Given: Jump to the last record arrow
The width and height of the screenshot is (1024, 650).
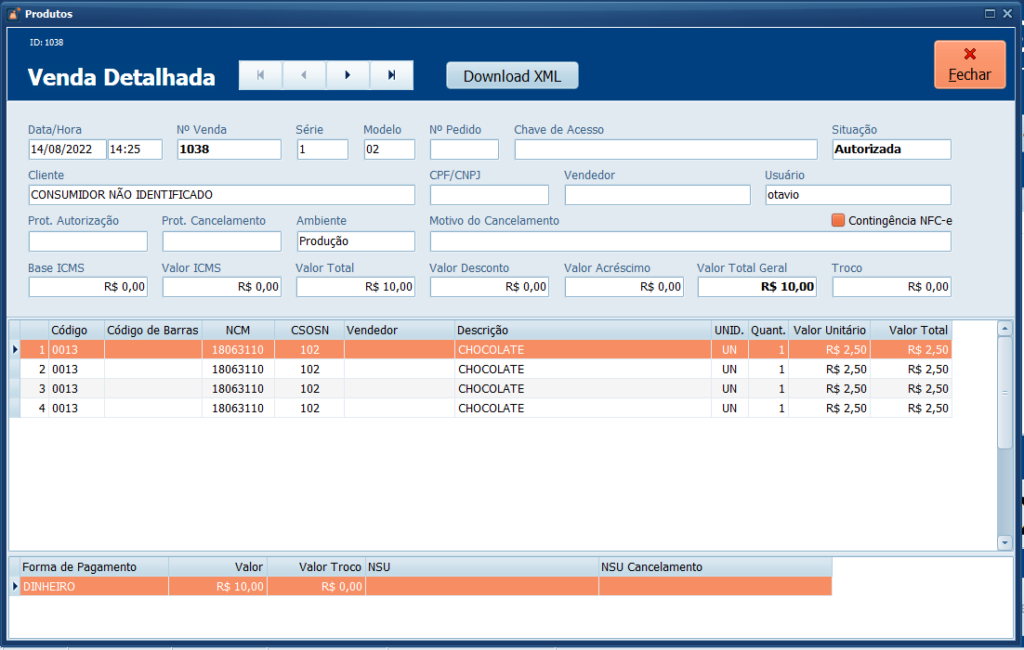Looking at the screenshot, I should [x=392, y=75].
